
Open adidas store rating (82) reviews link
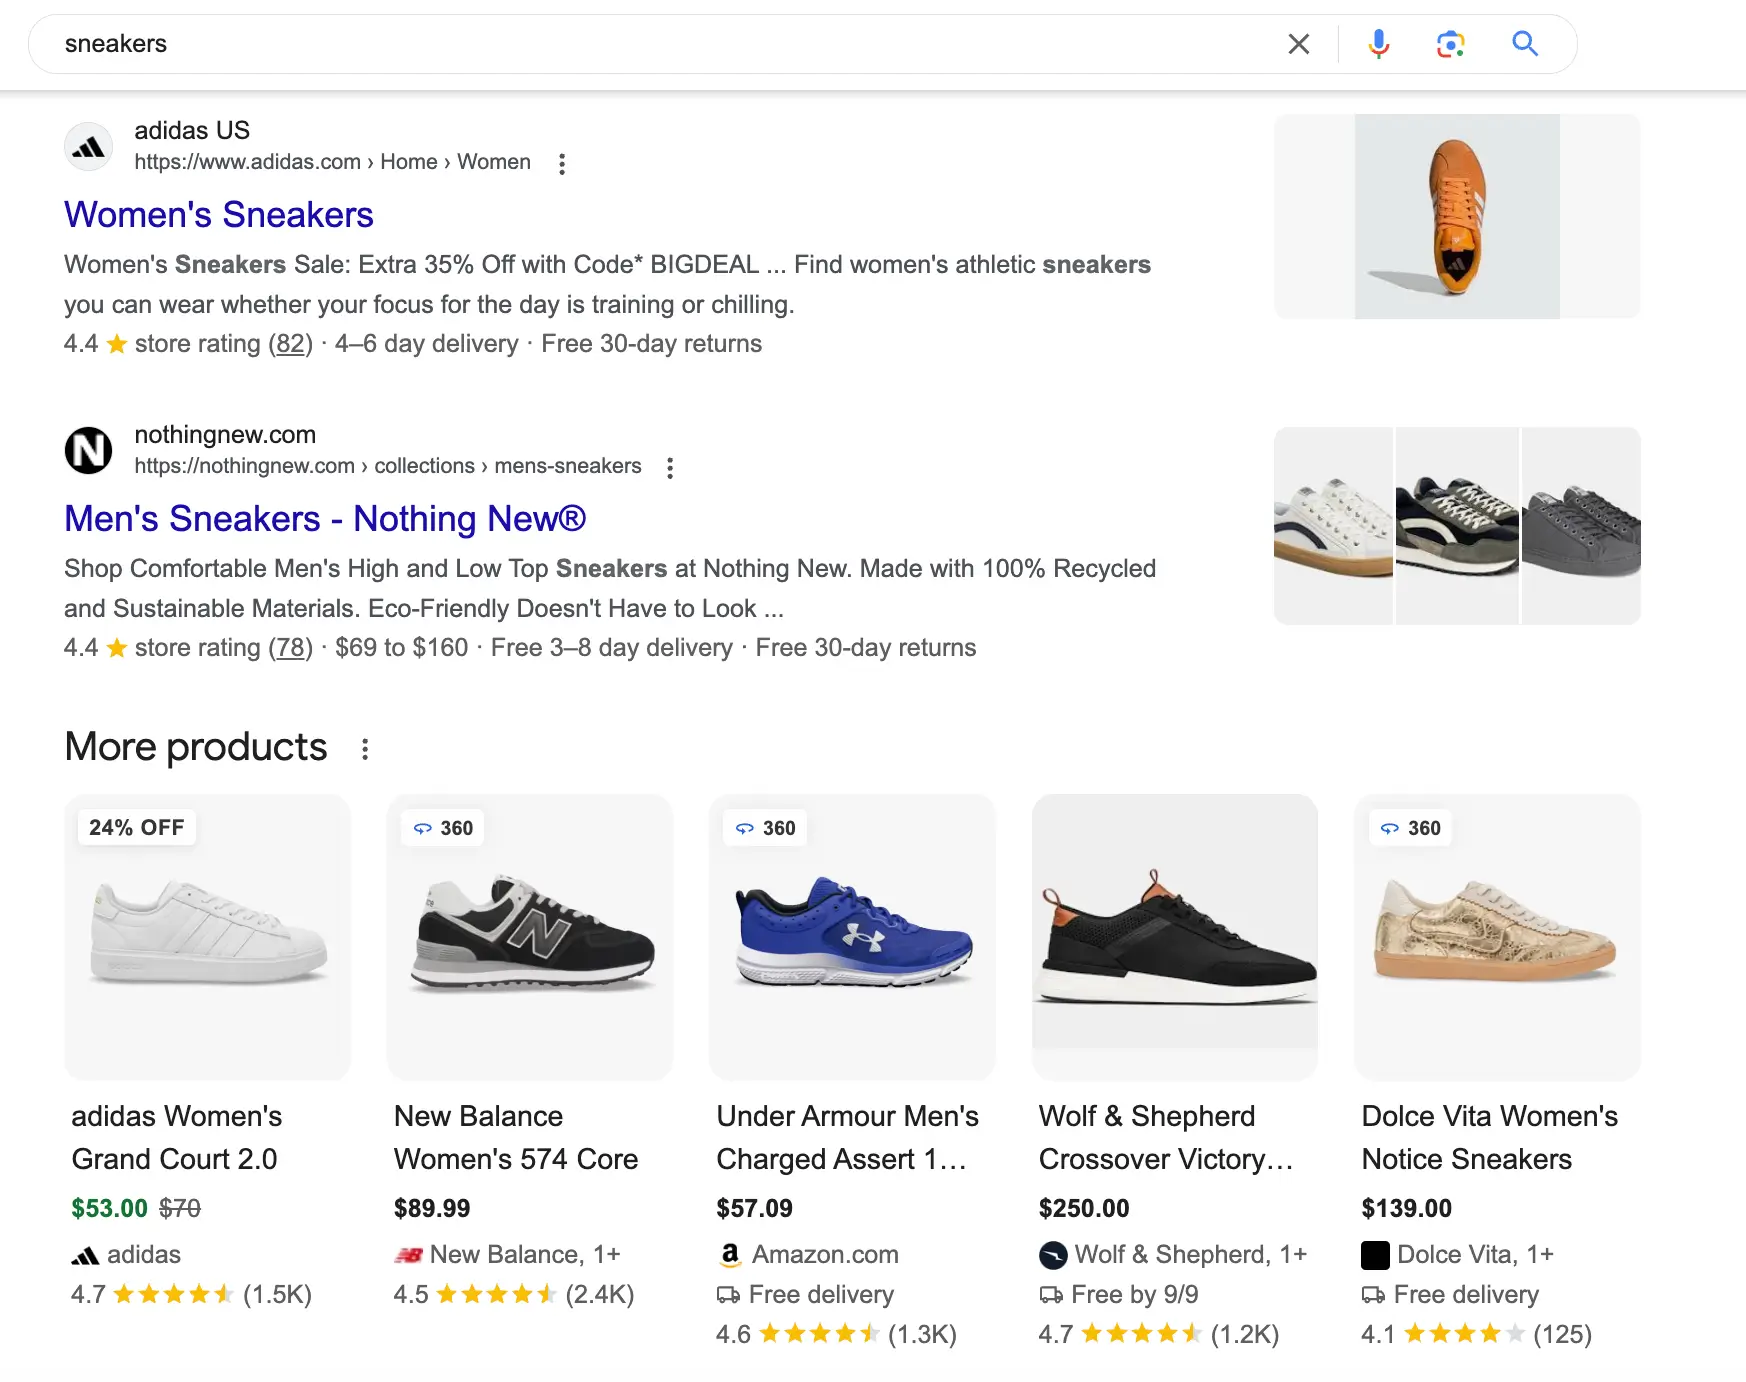[x=290, y=344]
